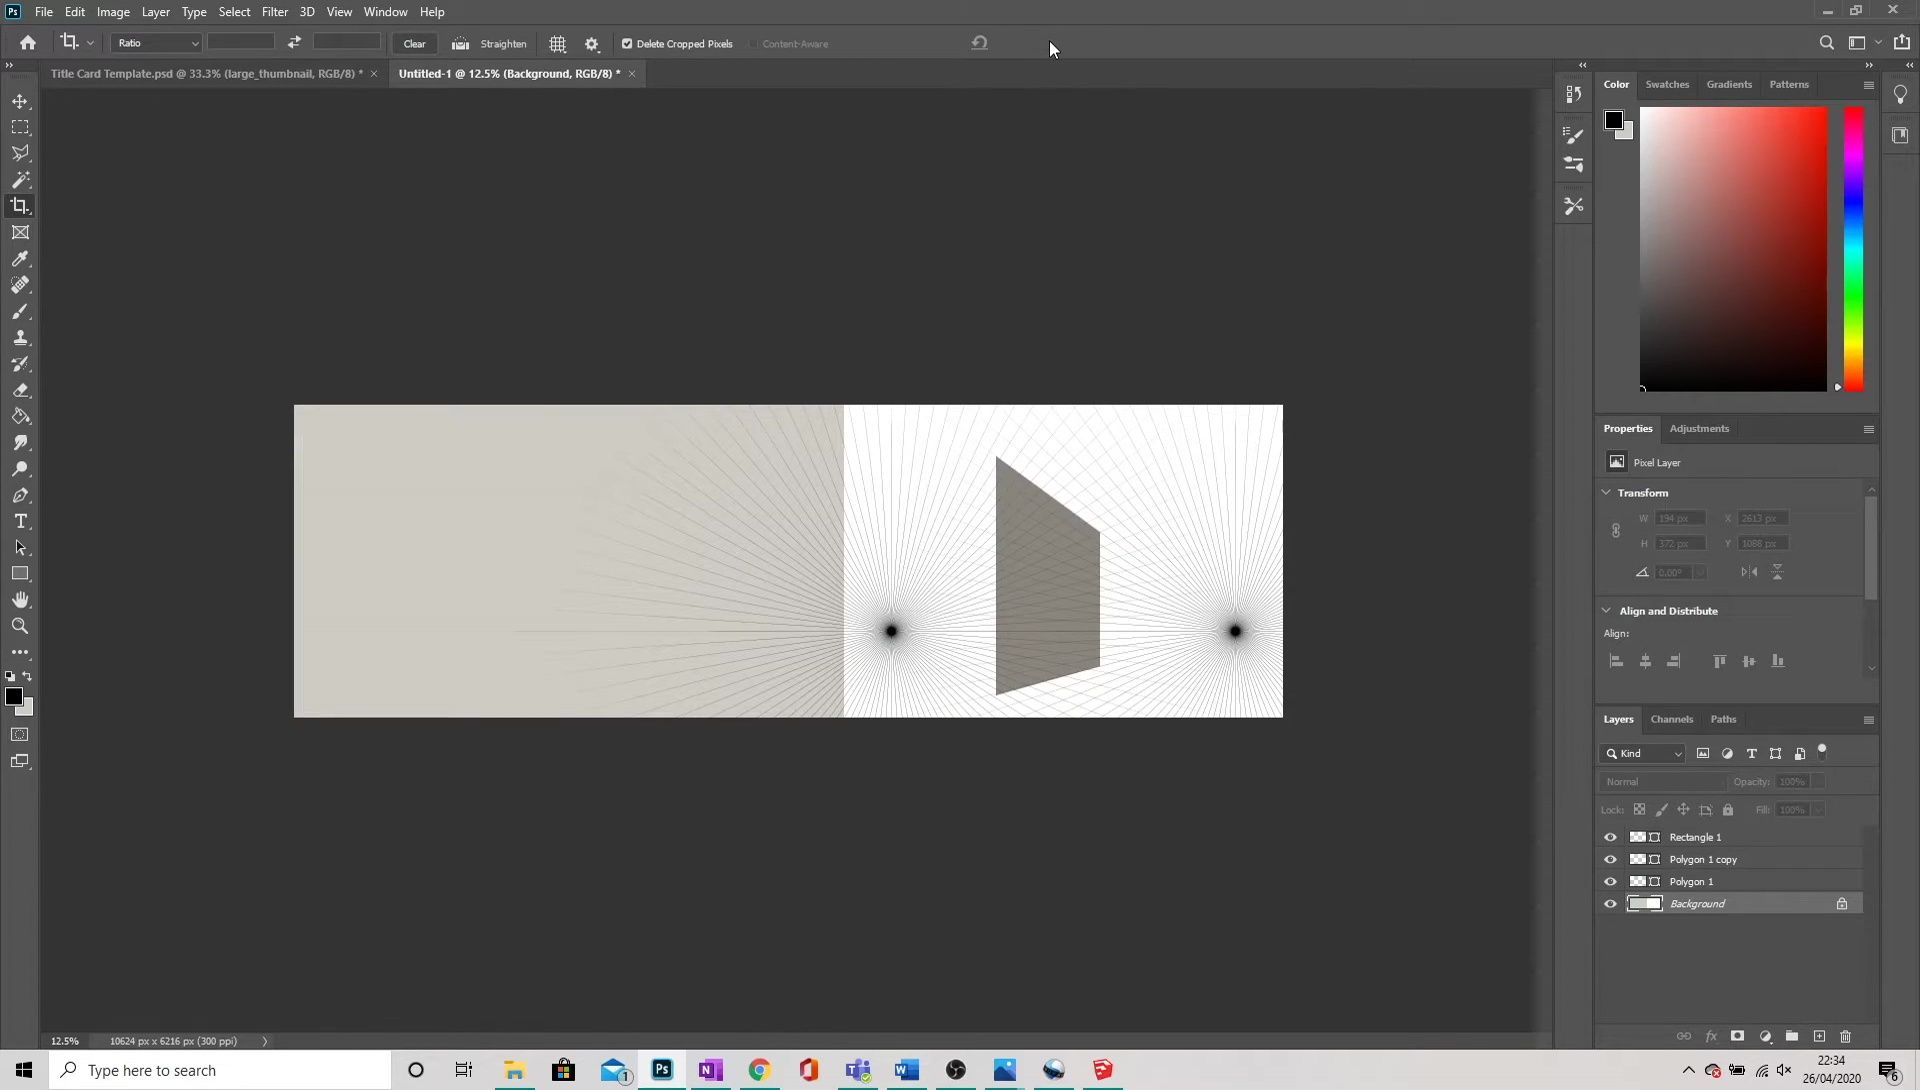Click the zoom percentage field 12.5%
This screenshot has height=1090, width=1920.
[65, 1041]
